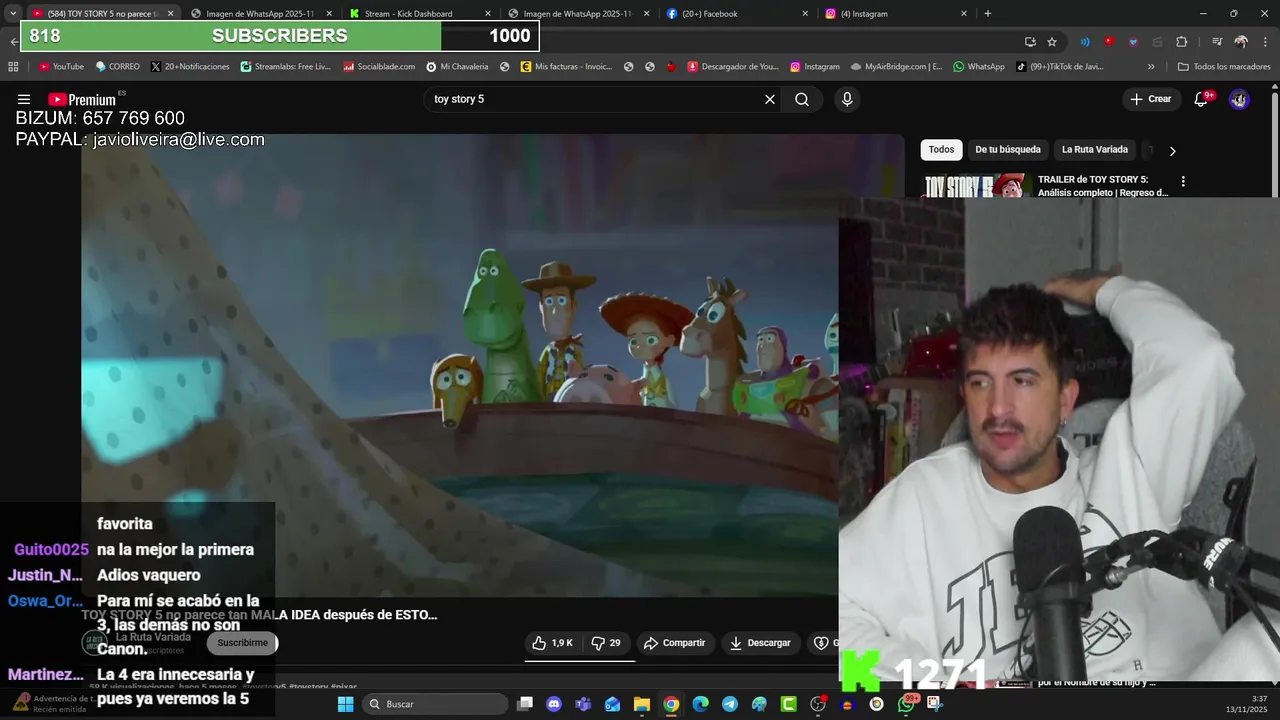This screenshot has height=720, width=1280.
Task: Go to YouTube Premium home logo
Action: tap(82, 99)
